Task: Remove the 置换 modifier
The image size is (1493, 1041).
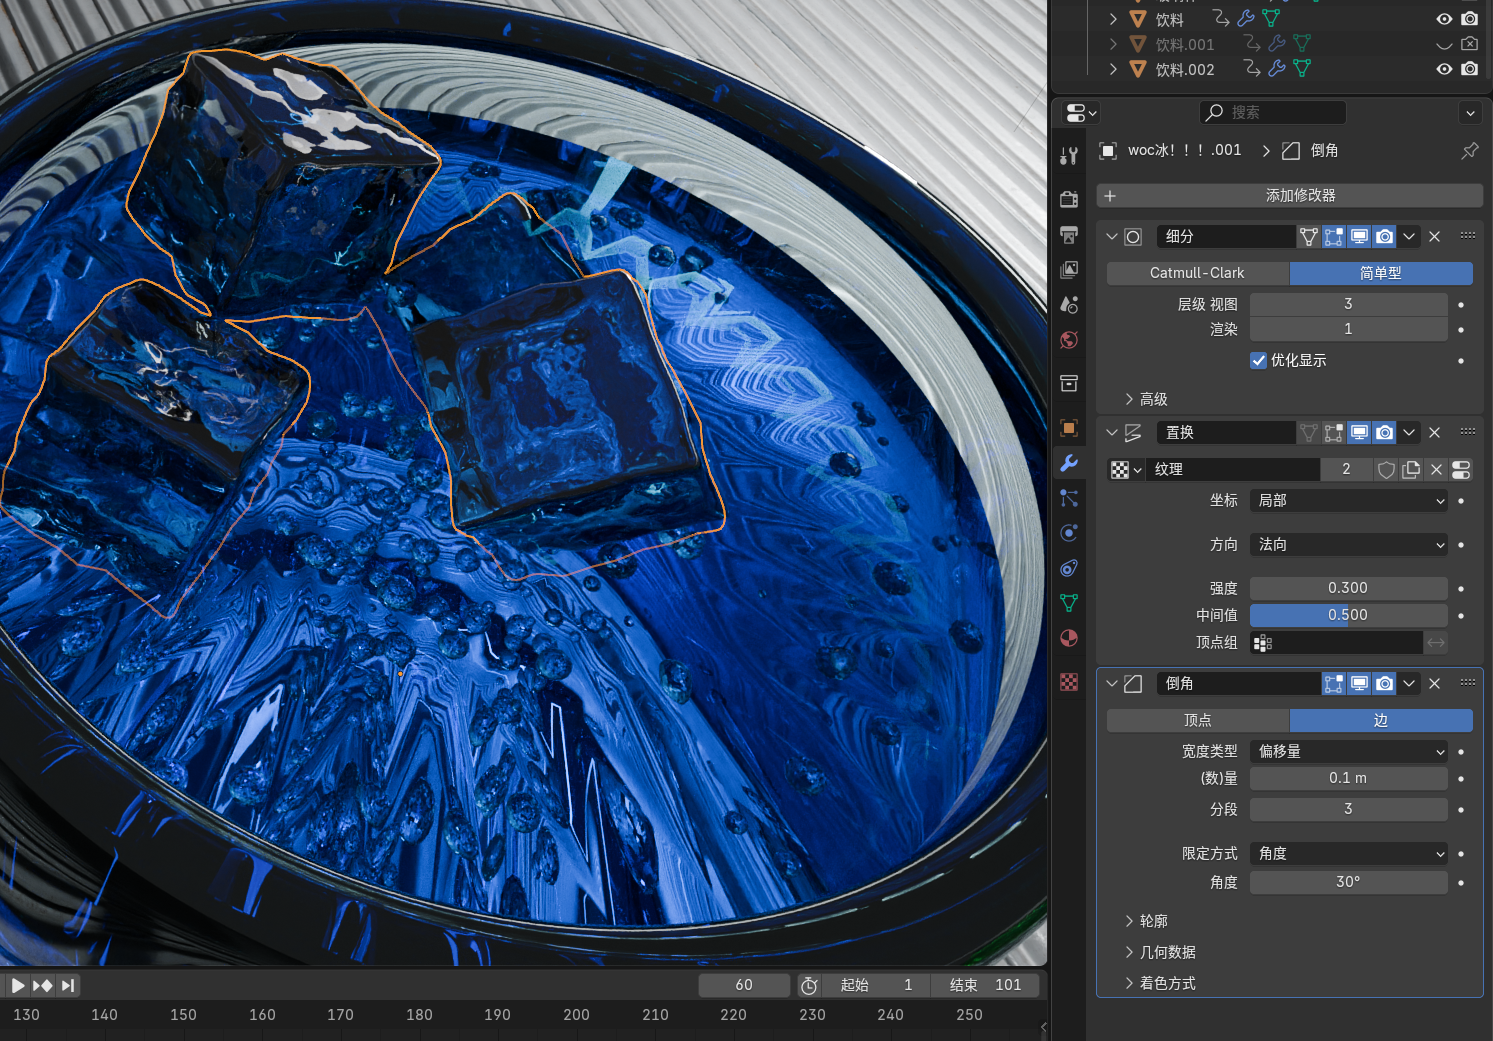Action: (x=1435, y=433)
